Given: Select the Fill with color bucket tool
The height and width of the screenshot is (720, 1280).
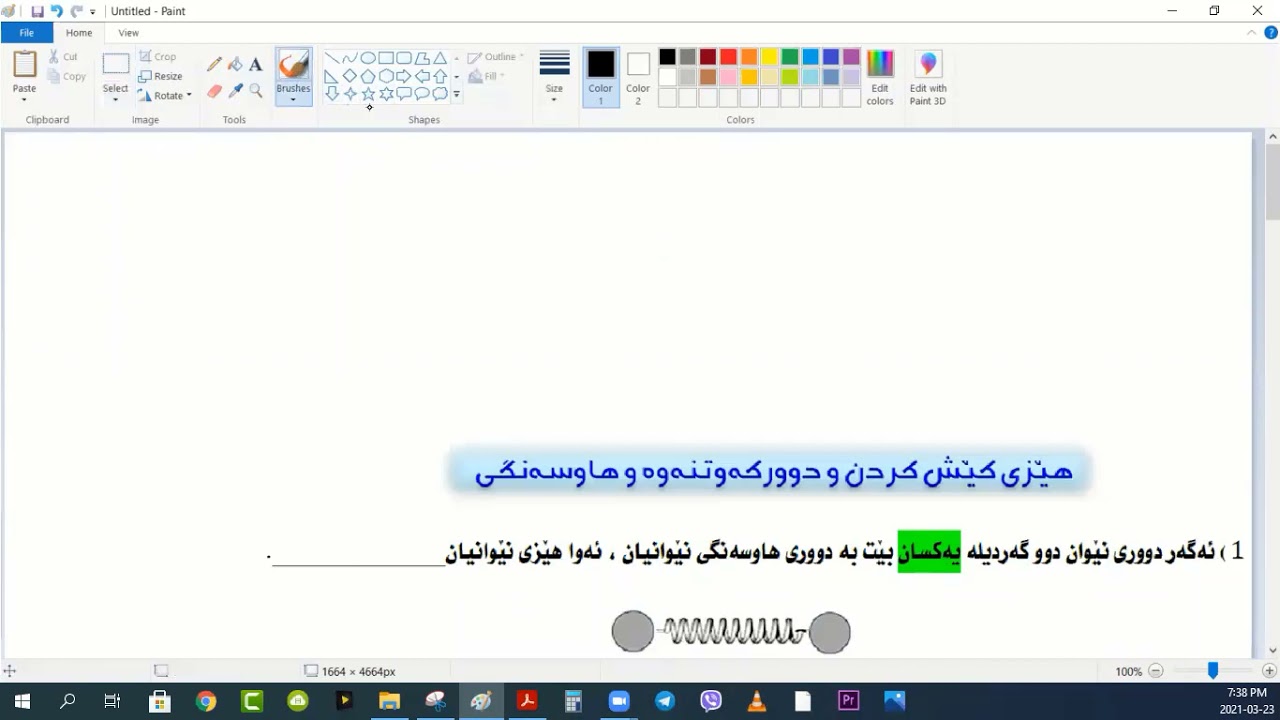Looking at the screenshot, I should pyautogui.click(x=235, y=64).
